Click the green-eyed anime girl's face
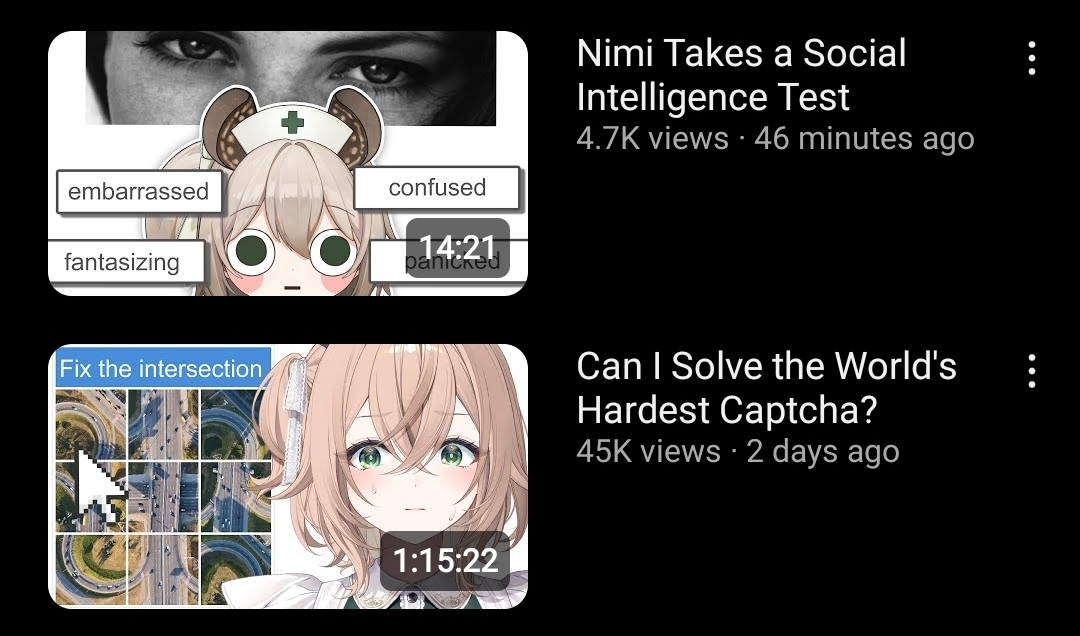The image size is (1080, 636). tap(412, 469)
